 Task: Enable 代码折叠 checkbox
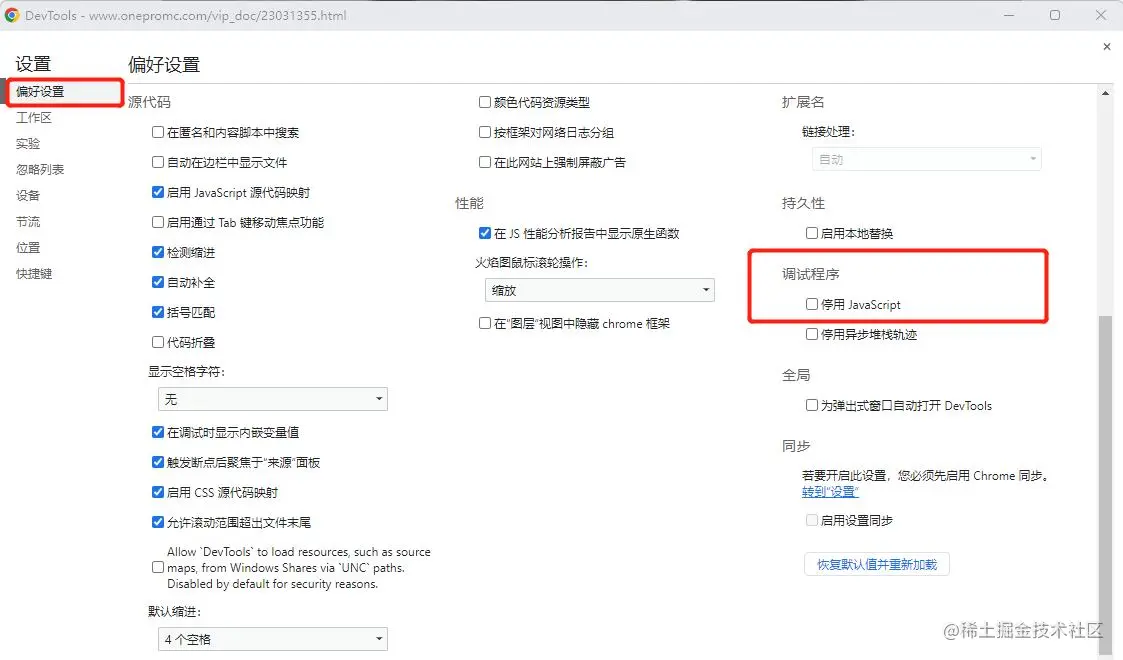[158, 342]
